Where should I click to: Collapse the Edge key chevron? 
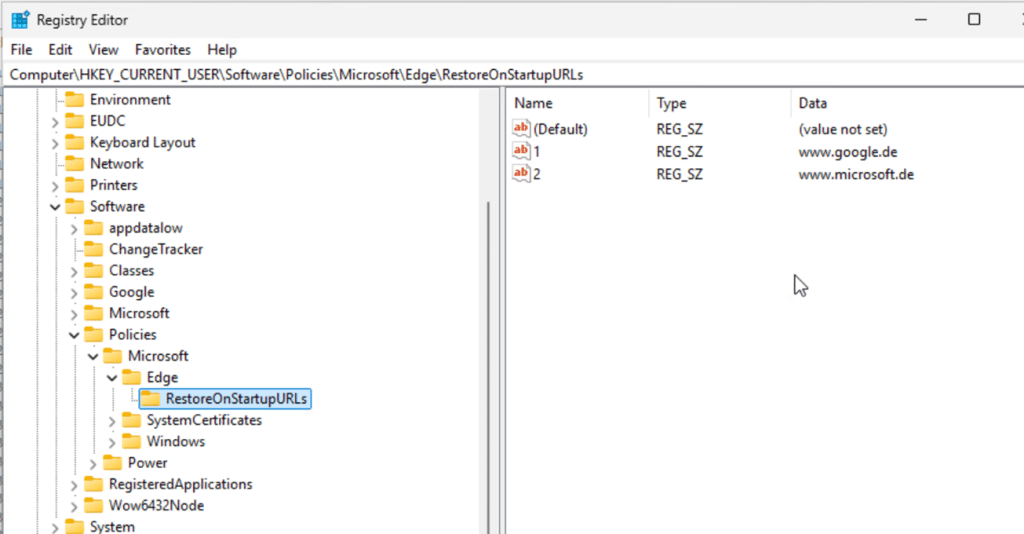(x=112, y=378)
